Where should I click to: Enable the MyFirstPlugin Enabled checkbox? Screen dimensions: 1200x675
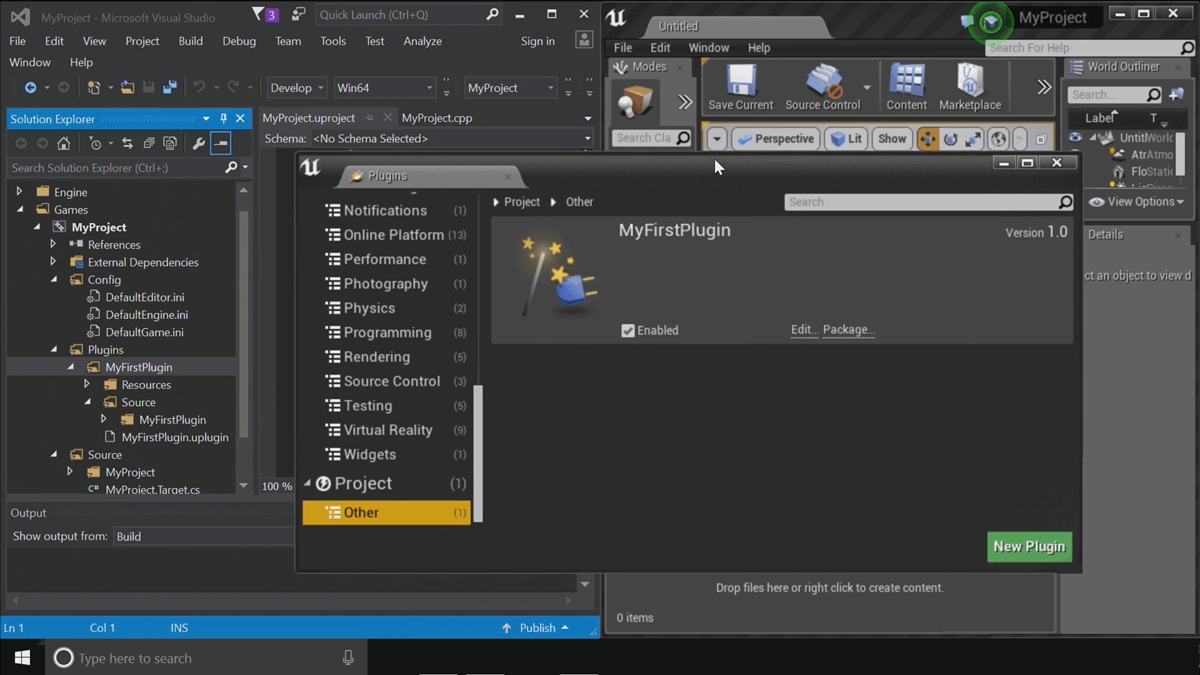(628, 330)
